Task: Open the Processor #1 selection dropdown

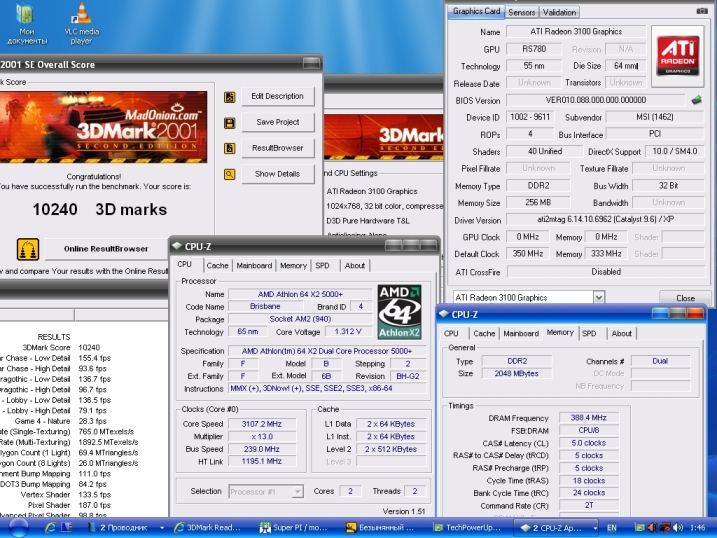Action: (298, 491)
